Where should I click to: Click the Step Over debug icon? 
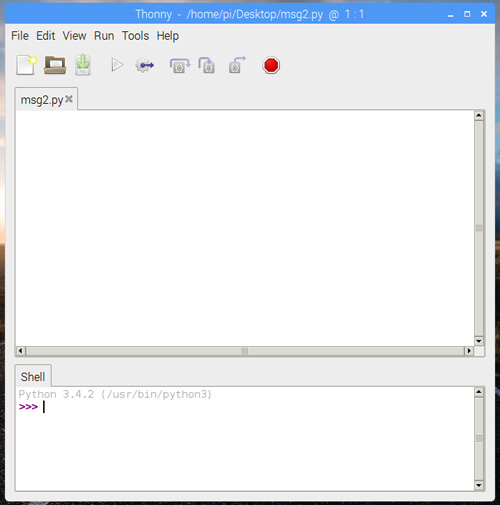coord(180,65)
